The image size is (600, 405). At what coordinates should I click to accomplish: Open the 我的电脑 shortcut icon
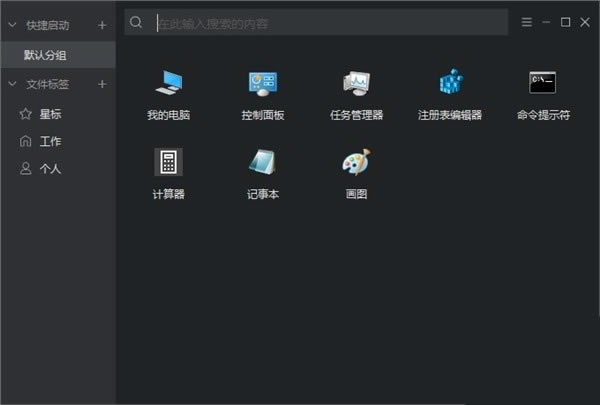click(x=169, y=83)
